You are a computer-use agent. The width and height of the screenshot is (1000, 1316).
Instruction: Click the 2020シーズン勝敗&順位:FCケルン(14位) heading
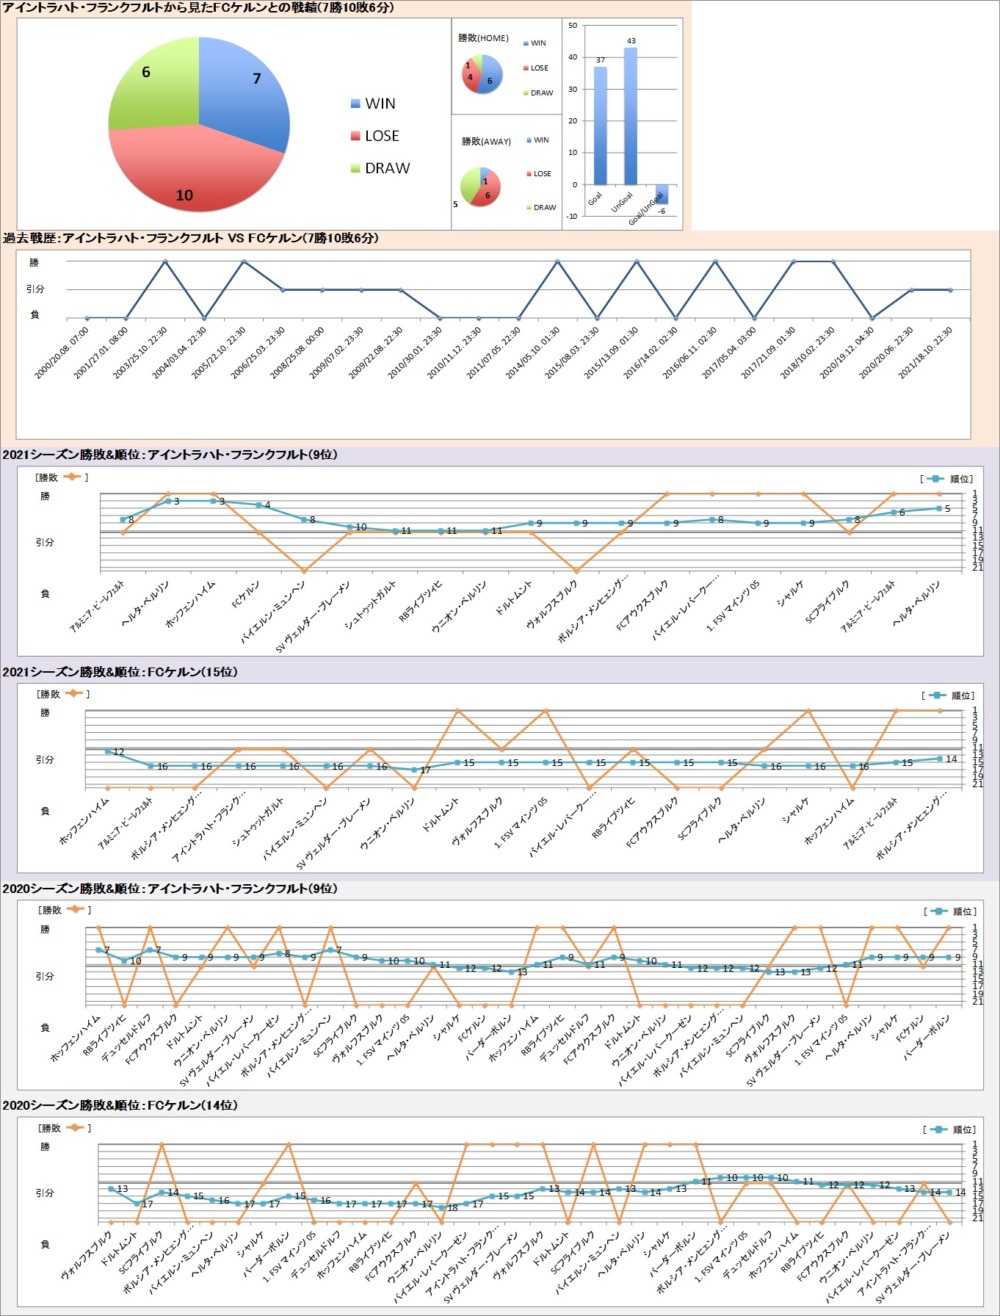(121, 1106)
